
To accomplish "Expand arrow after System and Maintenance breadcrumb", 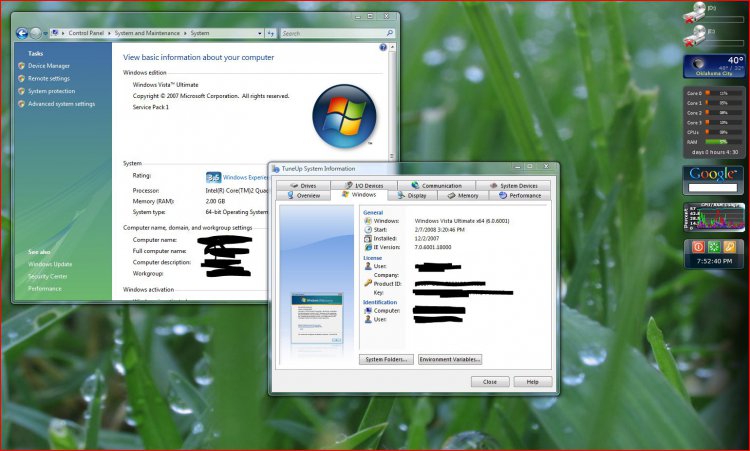I will coord(185,33).
